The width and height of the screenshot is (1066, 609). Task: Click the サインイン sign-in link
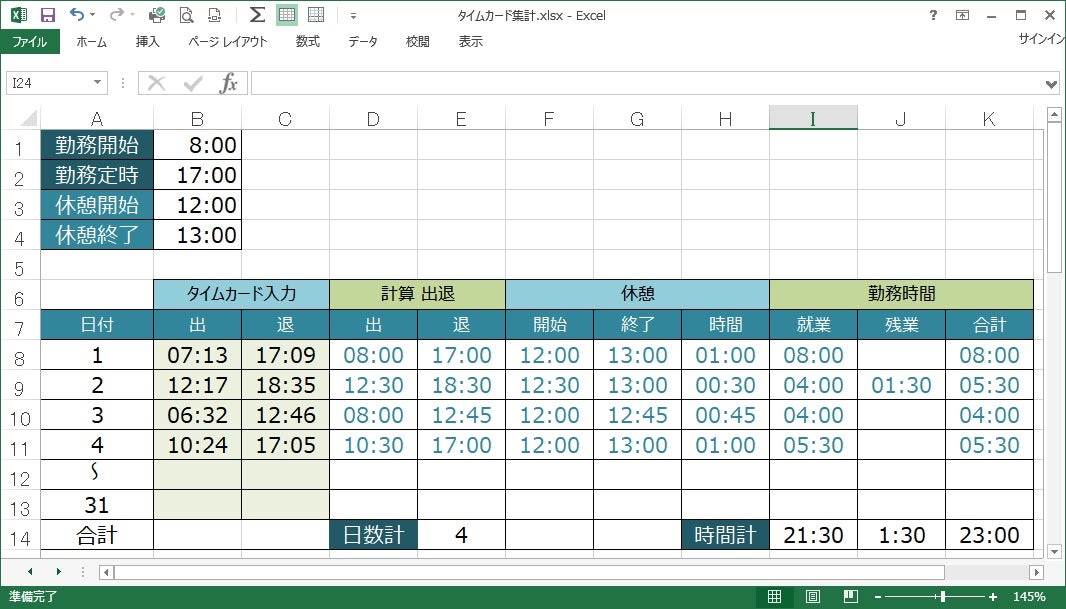pos(1041,39)
